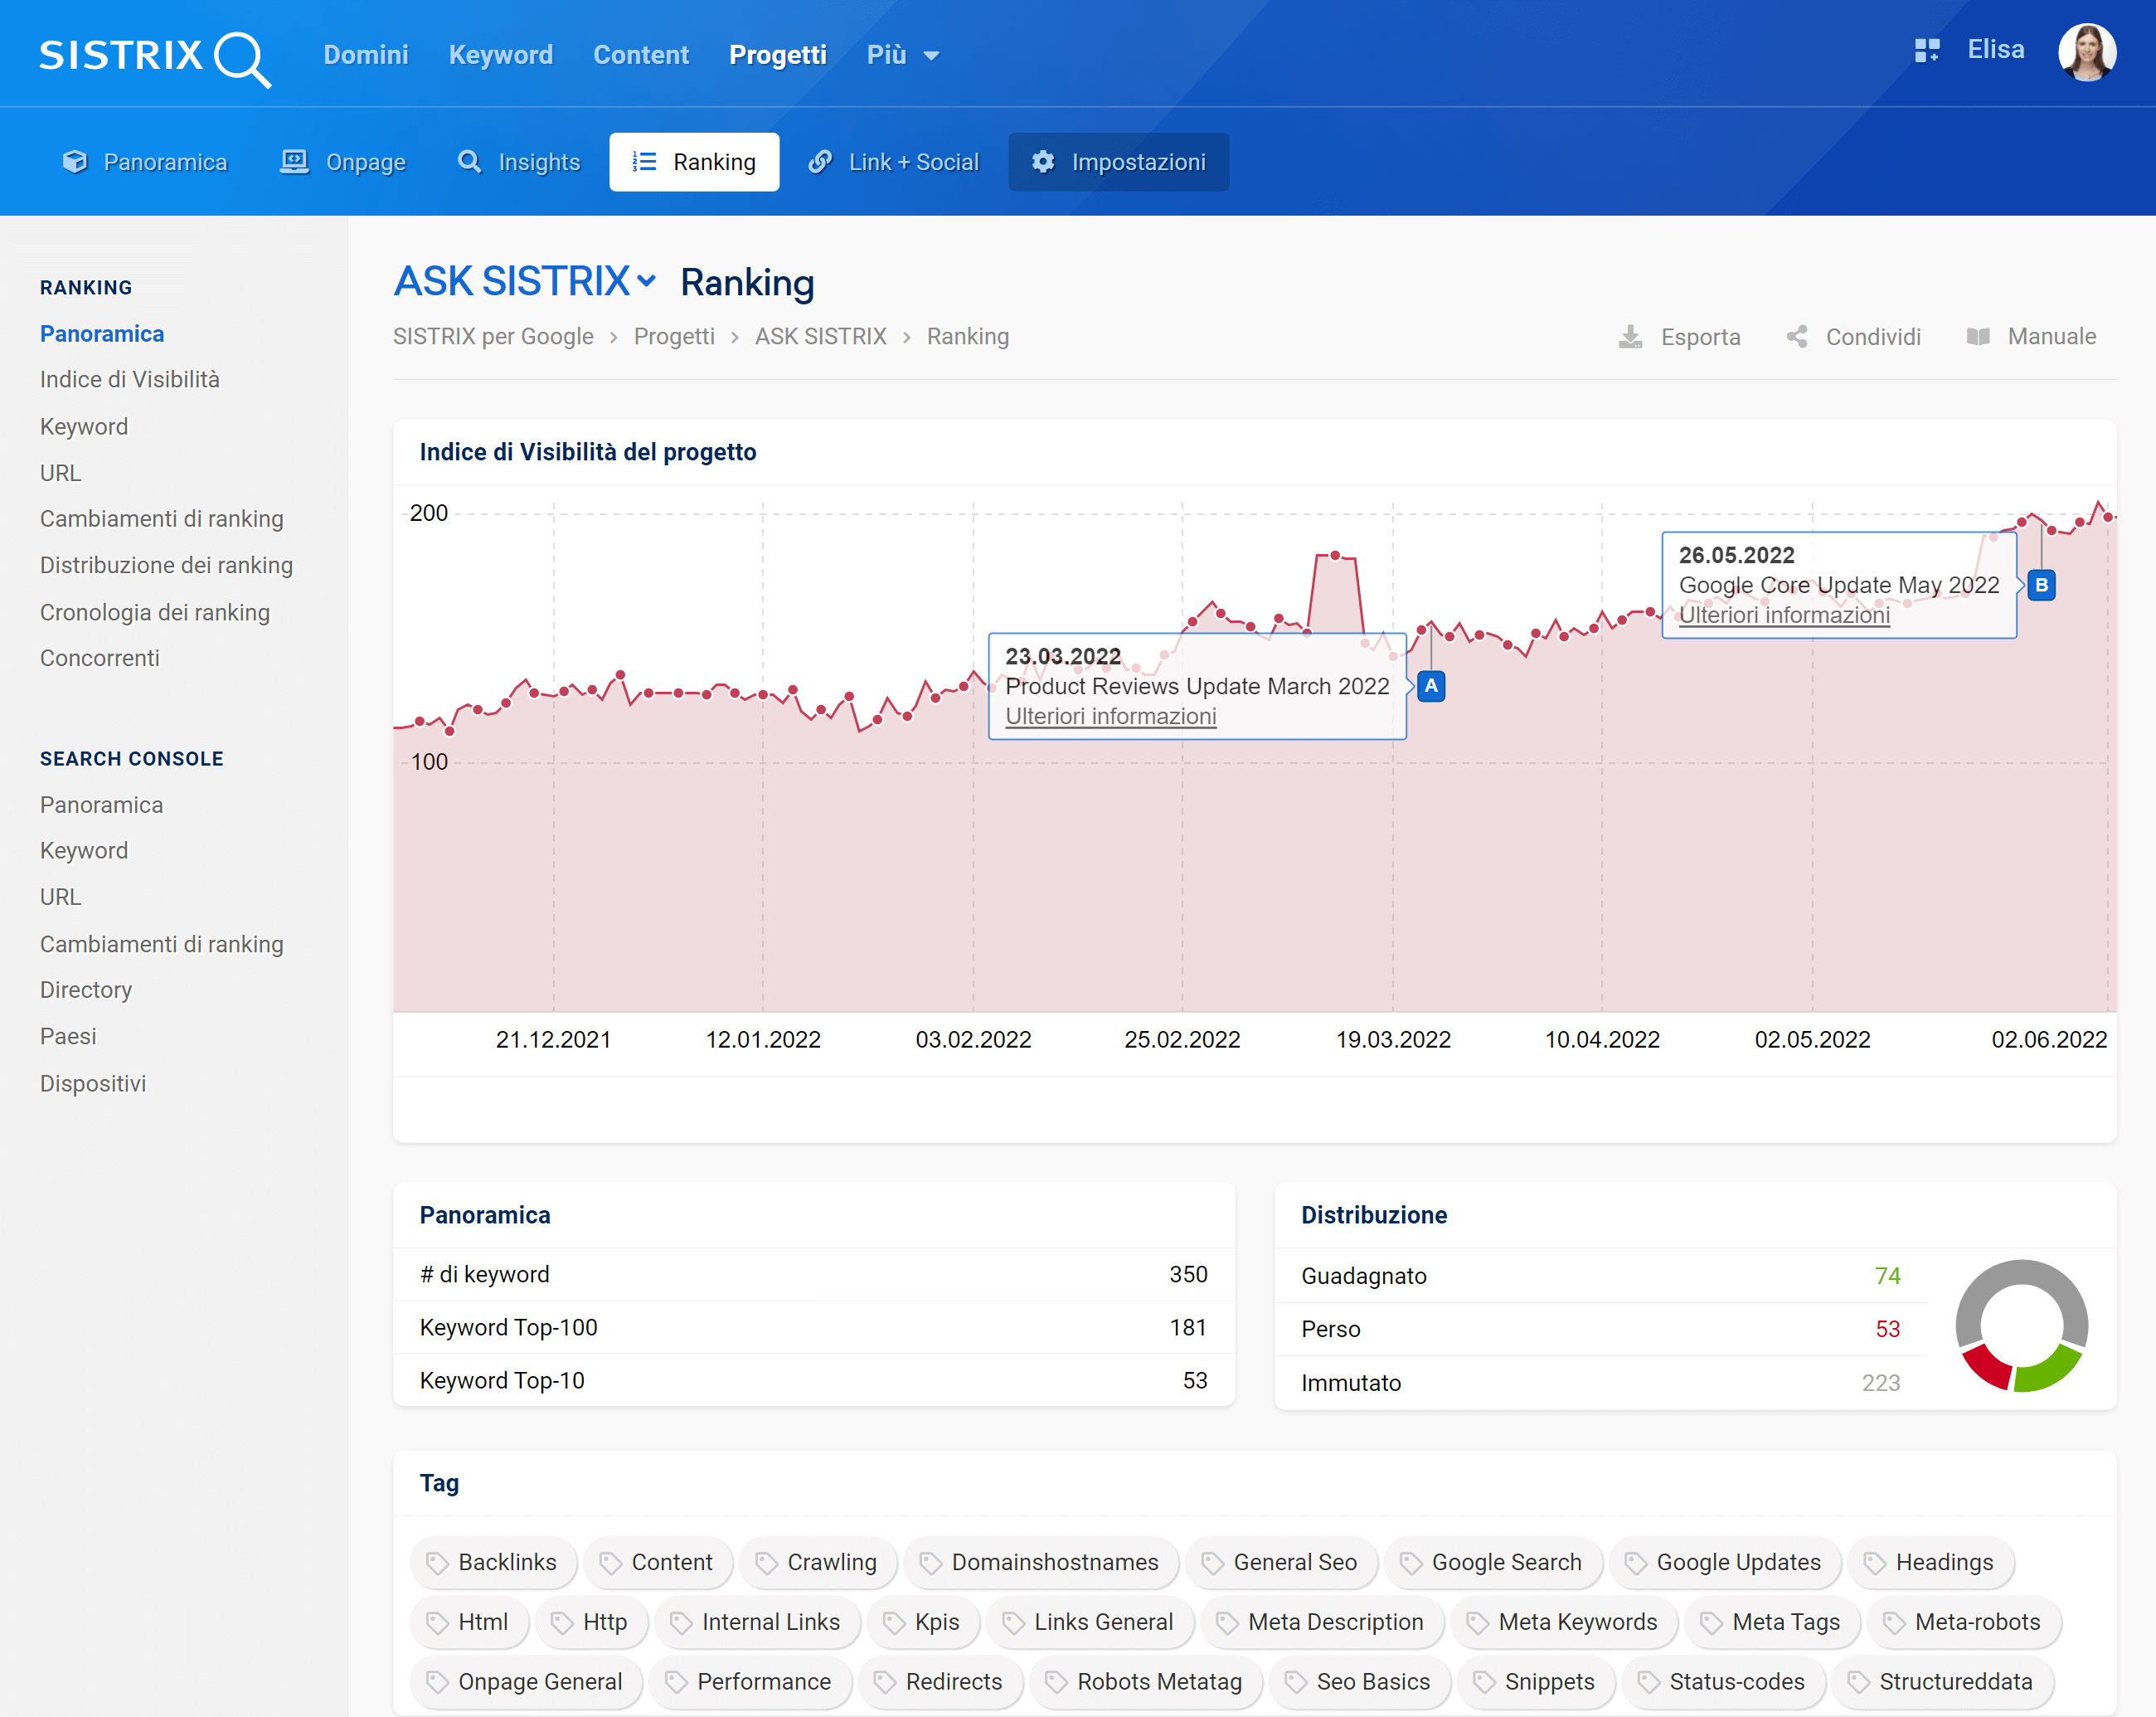Click Ulteriori informazioni for Core Update May
This screenshot has height=1717, width=2156.
(1784, 616)
